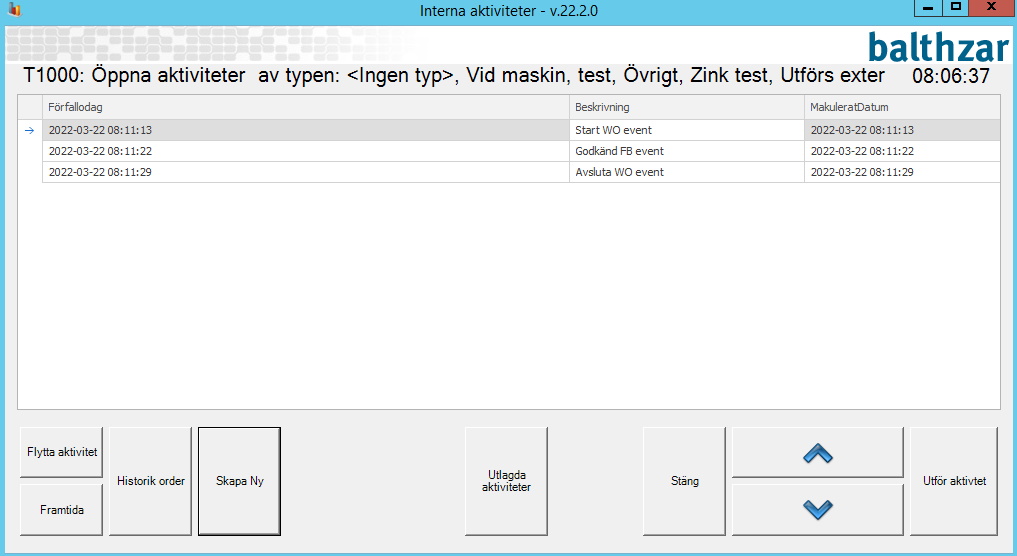Click the Stäng button

[x=684, y=481]
